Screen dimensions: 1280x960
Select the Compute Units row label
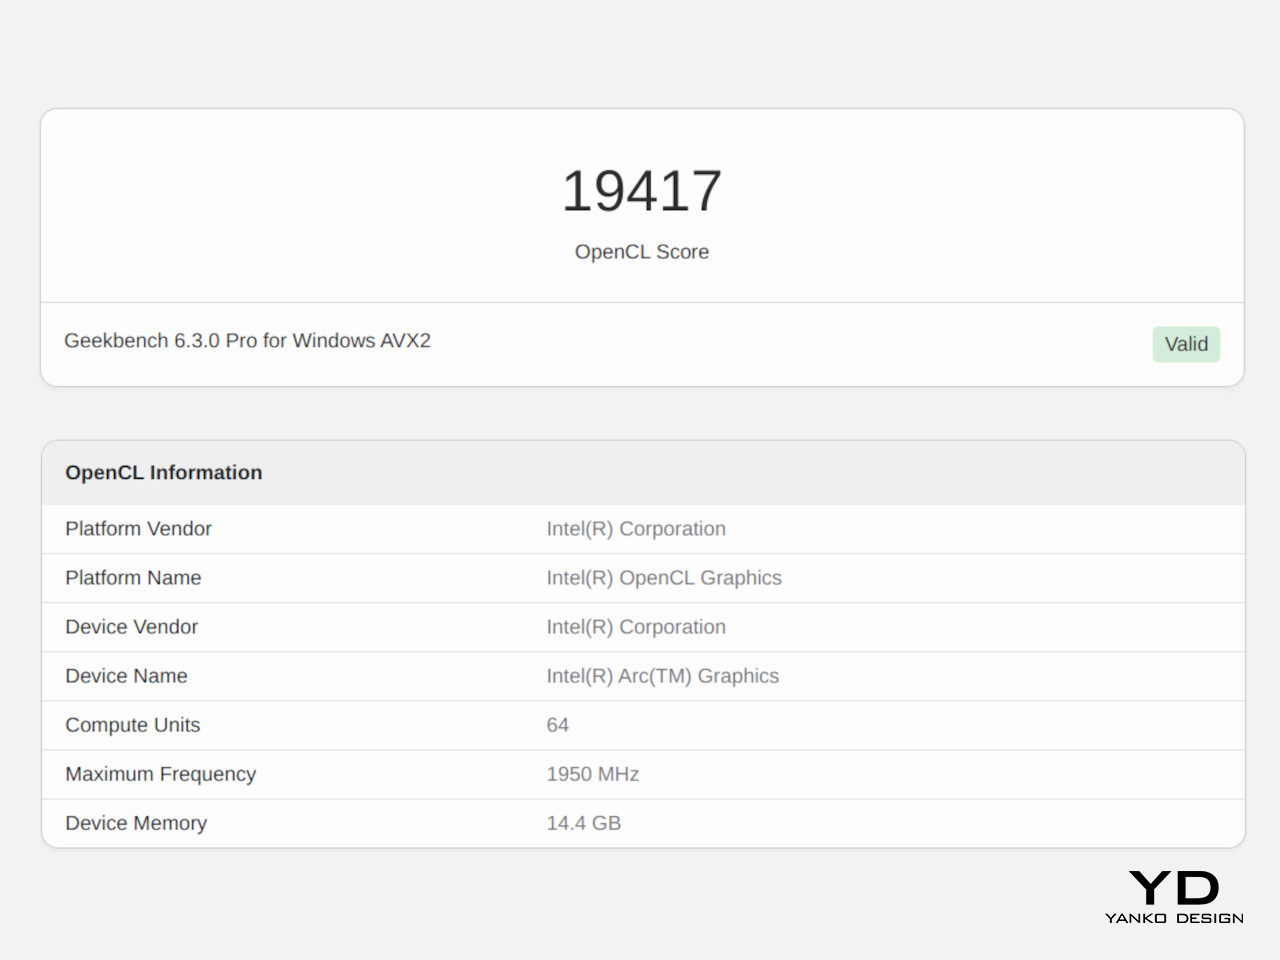click(x=132, y=725)
